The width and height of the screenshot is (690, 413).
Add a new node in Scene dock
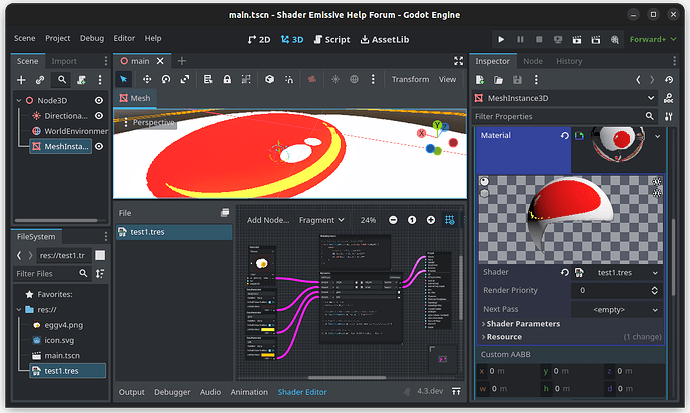click(21, 80)
